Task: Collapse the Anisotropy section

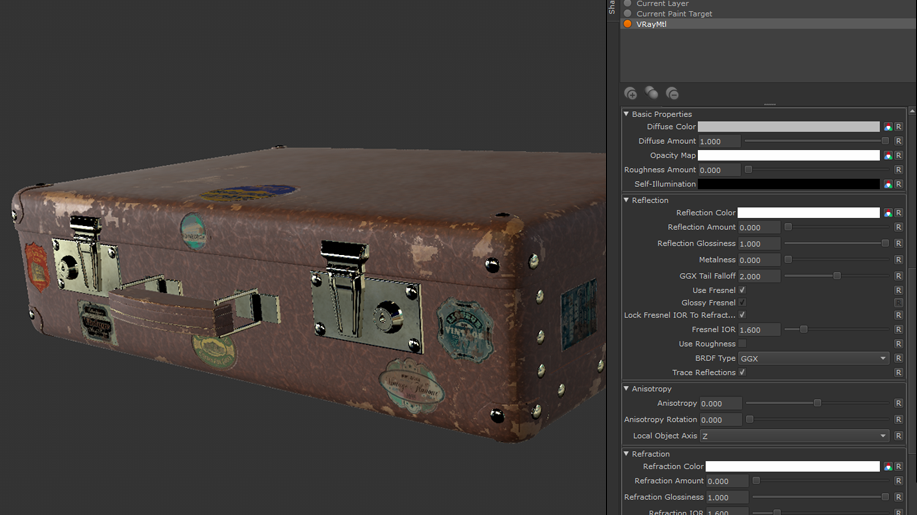Action: [x=627, y=388]
